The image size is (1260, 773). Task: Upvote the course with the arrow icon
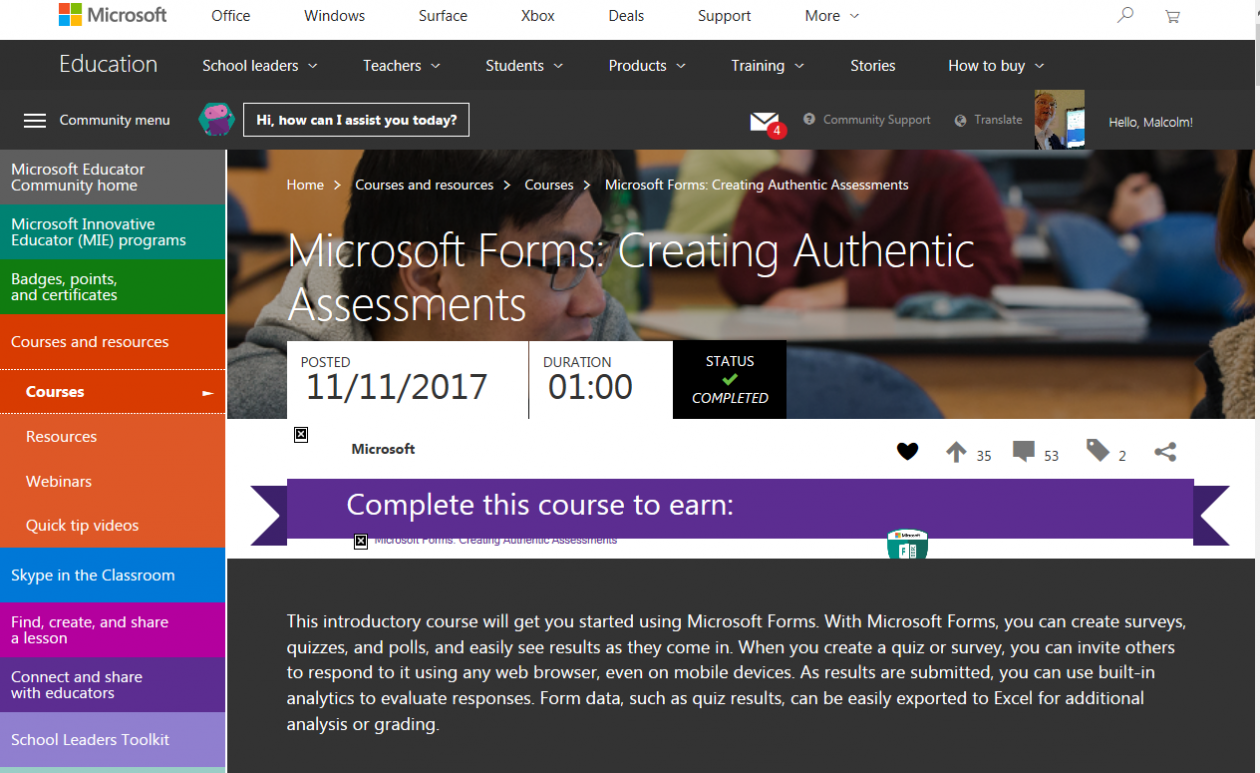click(x=956, y=452)
